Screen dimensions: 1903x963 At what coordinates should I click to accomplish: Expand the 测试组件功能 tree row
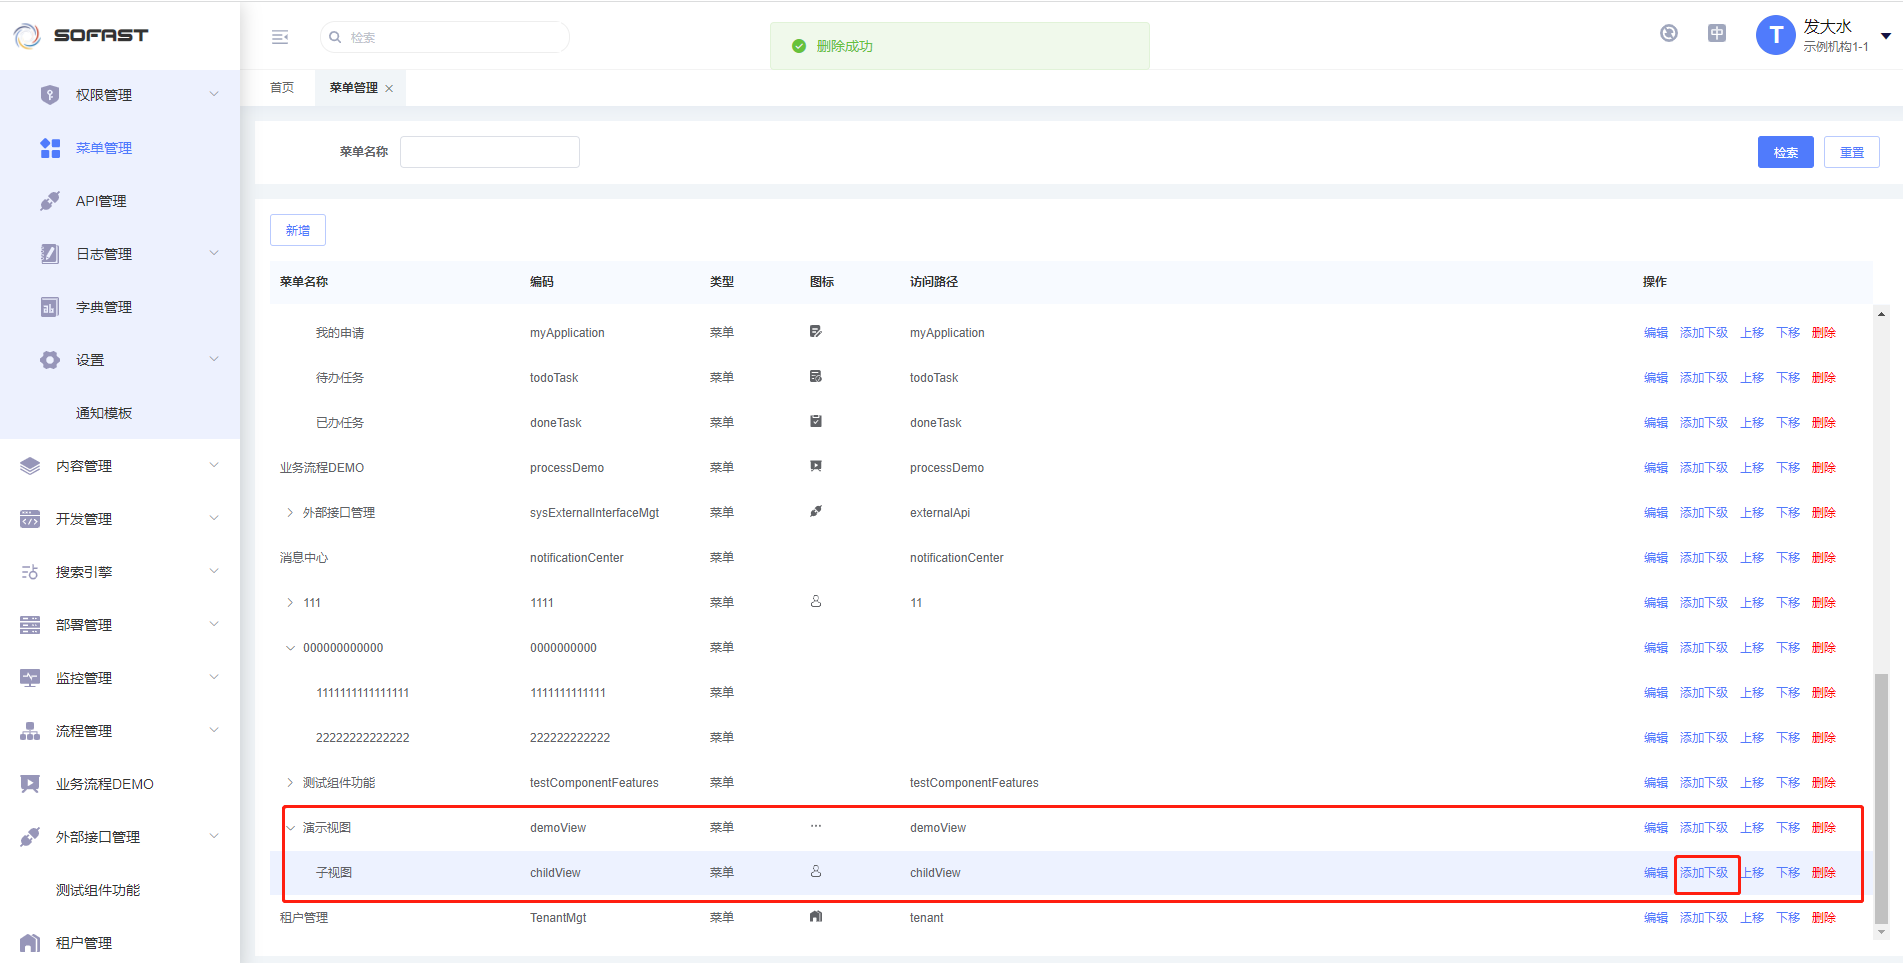click(290, 783)
